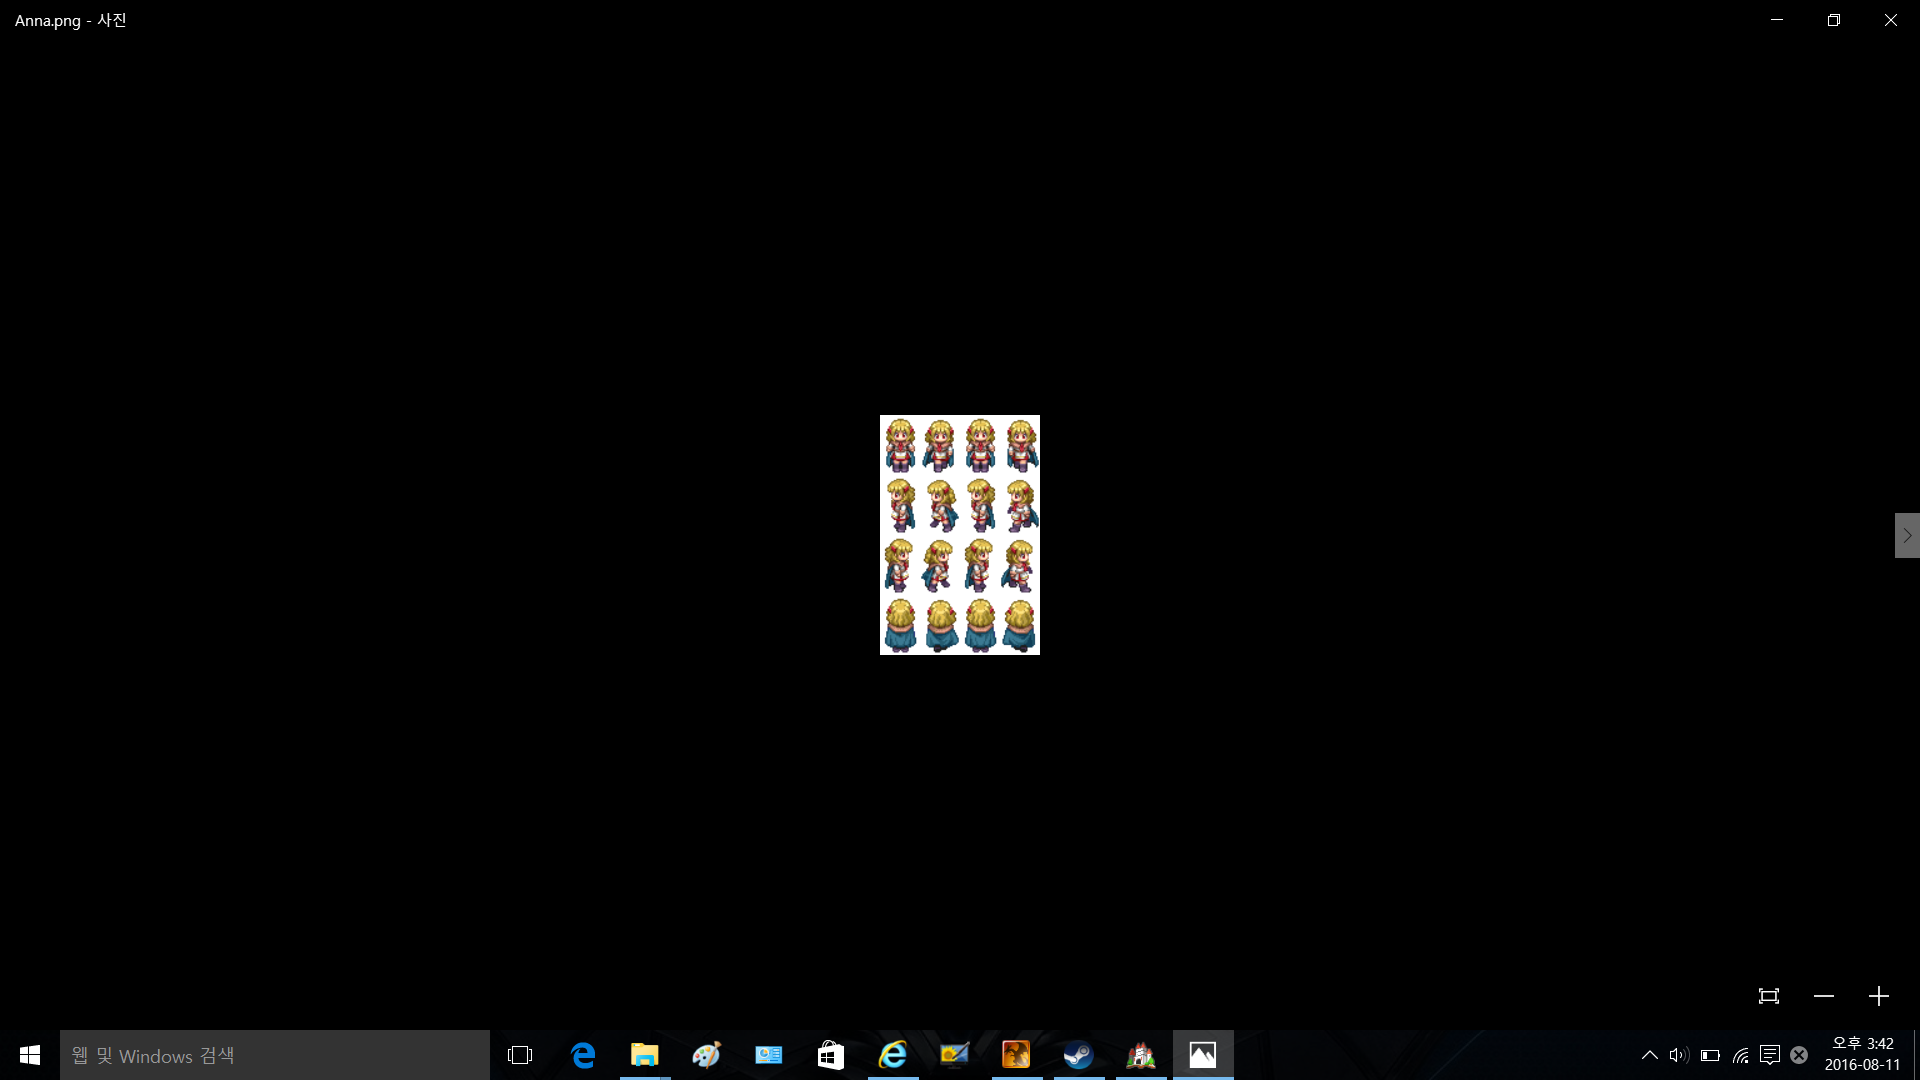Open the Windows Store from the taskbar
Viewport: 1920px width, 1080px height.
tap(831, 1055)
